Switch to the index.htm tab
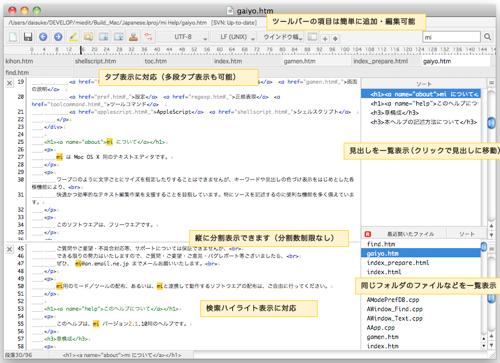 pyautogui.click(x=247, y=61)
